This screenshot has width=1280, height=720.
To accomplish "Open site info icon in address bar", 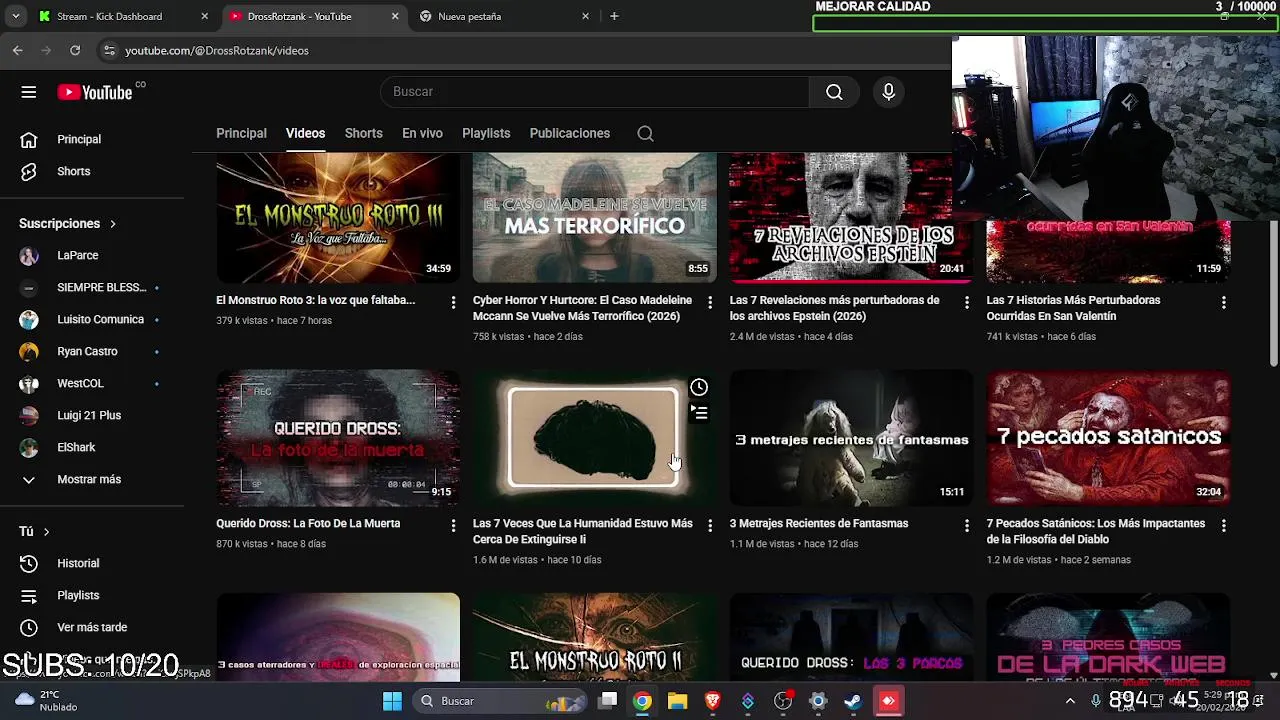I will (x=109, y=50).
